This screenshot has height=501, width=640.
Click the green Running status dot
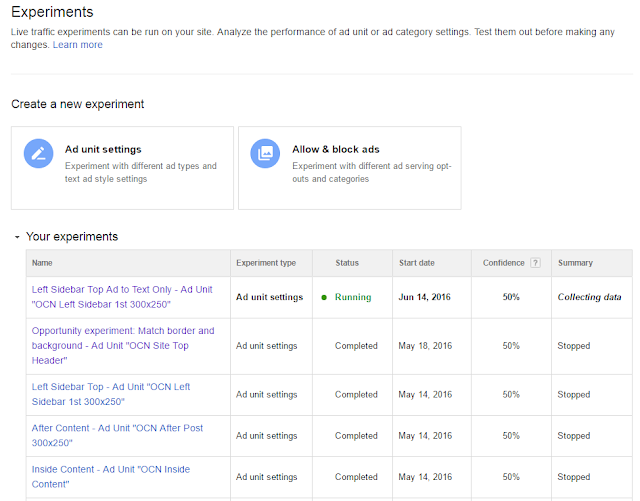(x=324, y=297)
